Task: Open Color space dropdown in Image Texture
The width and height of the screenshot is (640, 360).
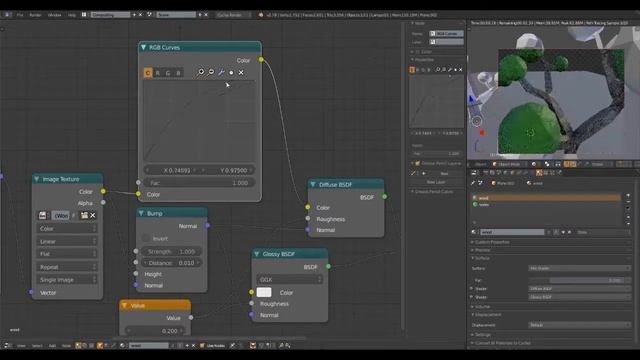Action: pyautogui.click(x=67, y=229)
